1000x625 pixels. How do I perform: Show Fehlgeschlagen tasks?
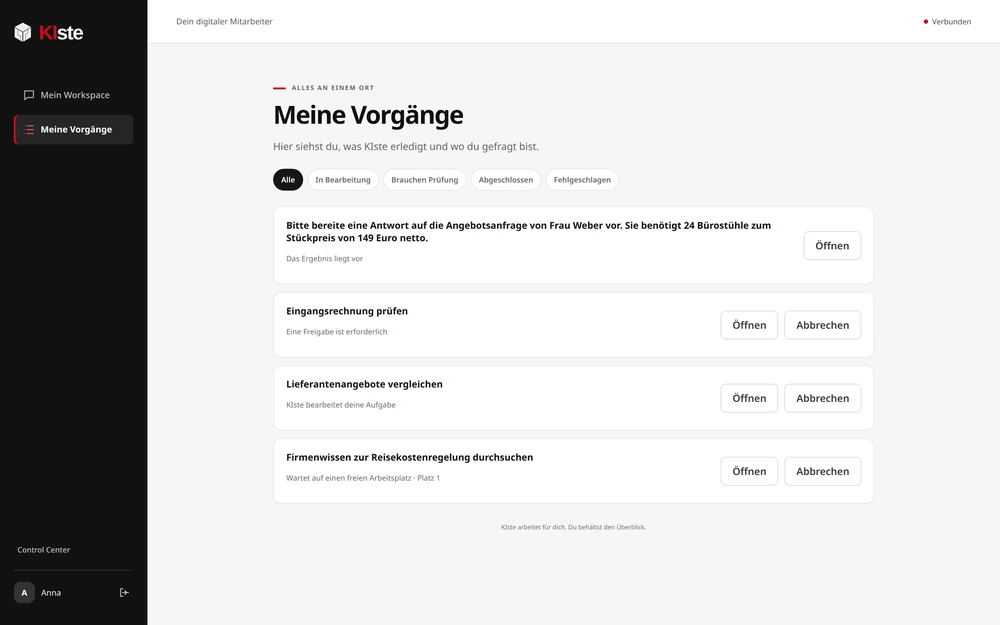click(582, 180)
